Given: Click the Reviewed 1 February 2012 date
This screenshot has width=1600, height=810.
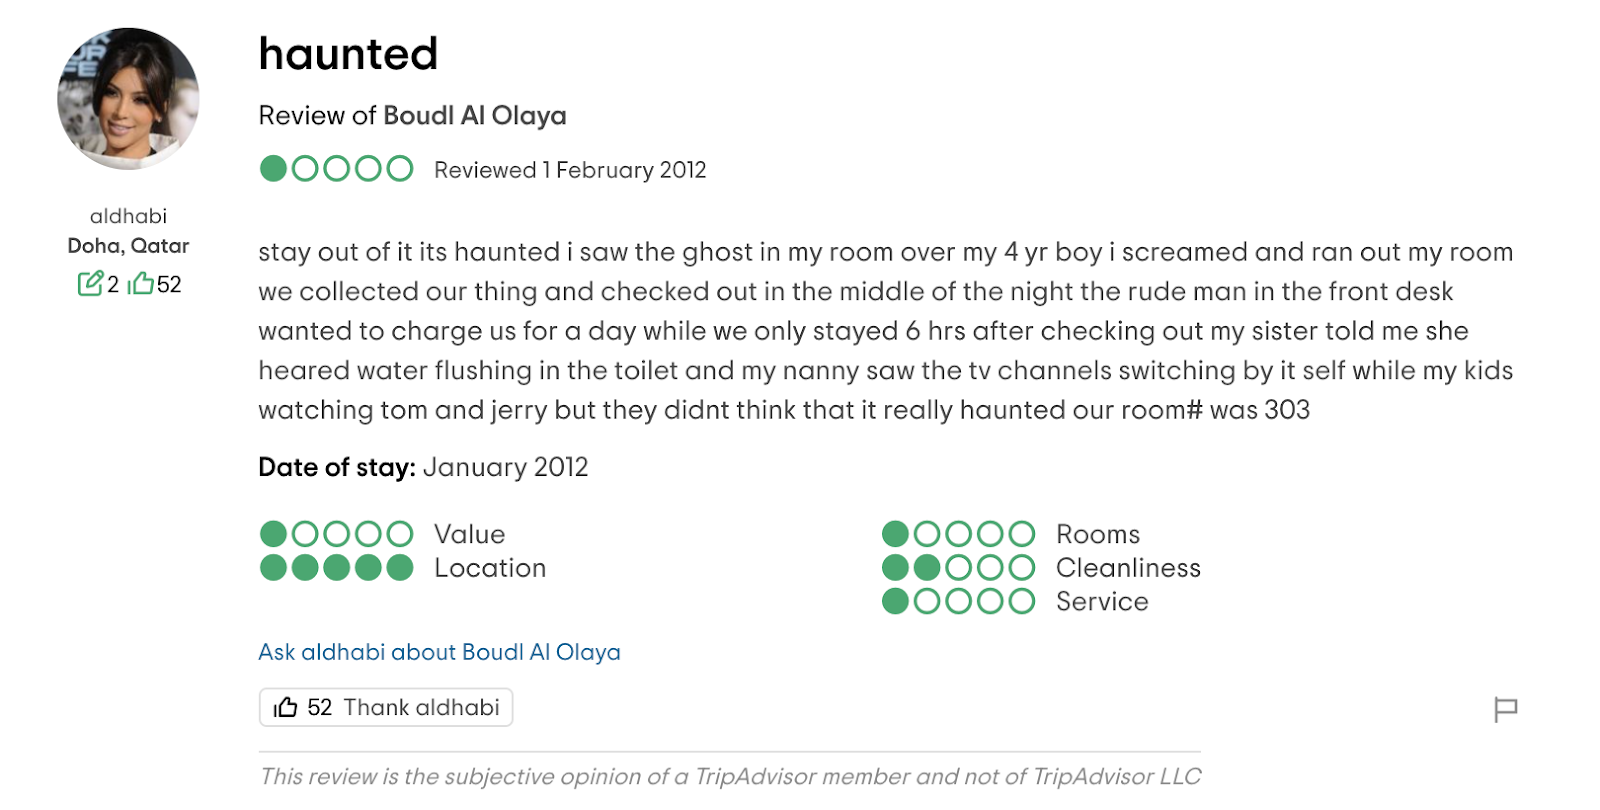Looking at the screenshot, I should click(570, 170).
